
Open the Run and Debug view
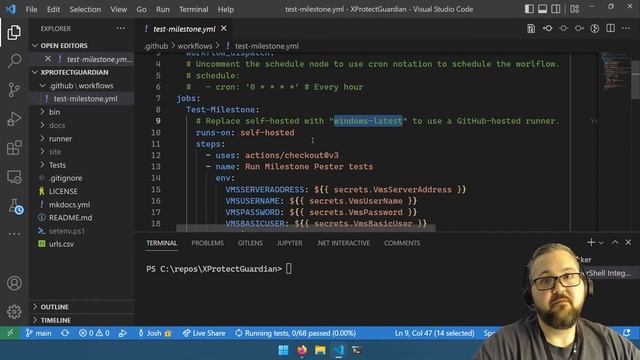(x=14, y=119)
